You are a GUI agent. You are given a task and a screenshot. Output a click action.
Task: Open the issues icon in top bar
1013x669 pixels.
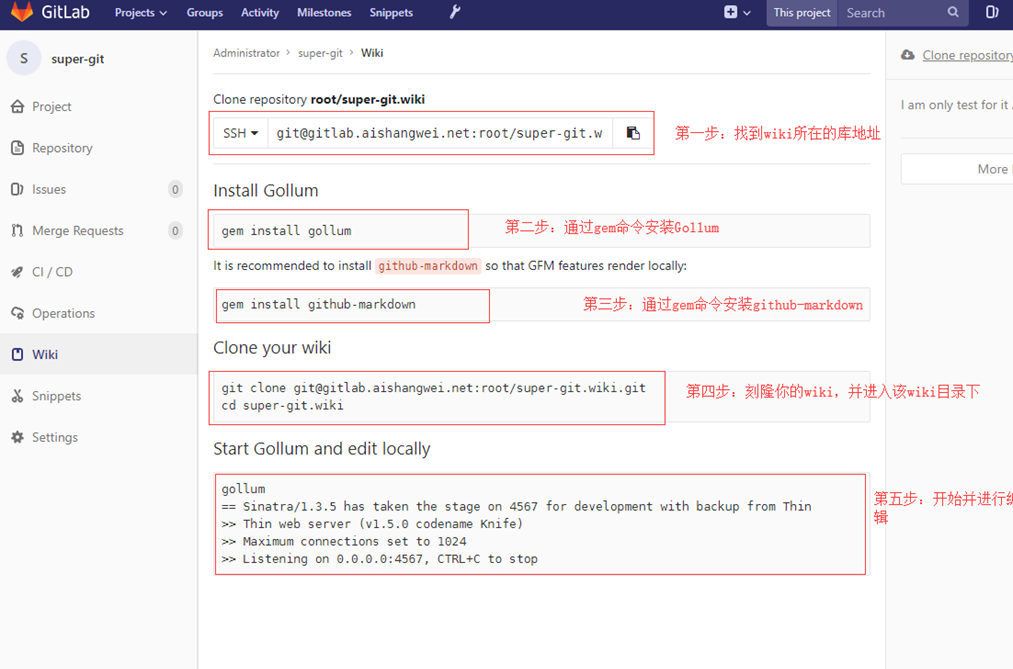(992, 12)
